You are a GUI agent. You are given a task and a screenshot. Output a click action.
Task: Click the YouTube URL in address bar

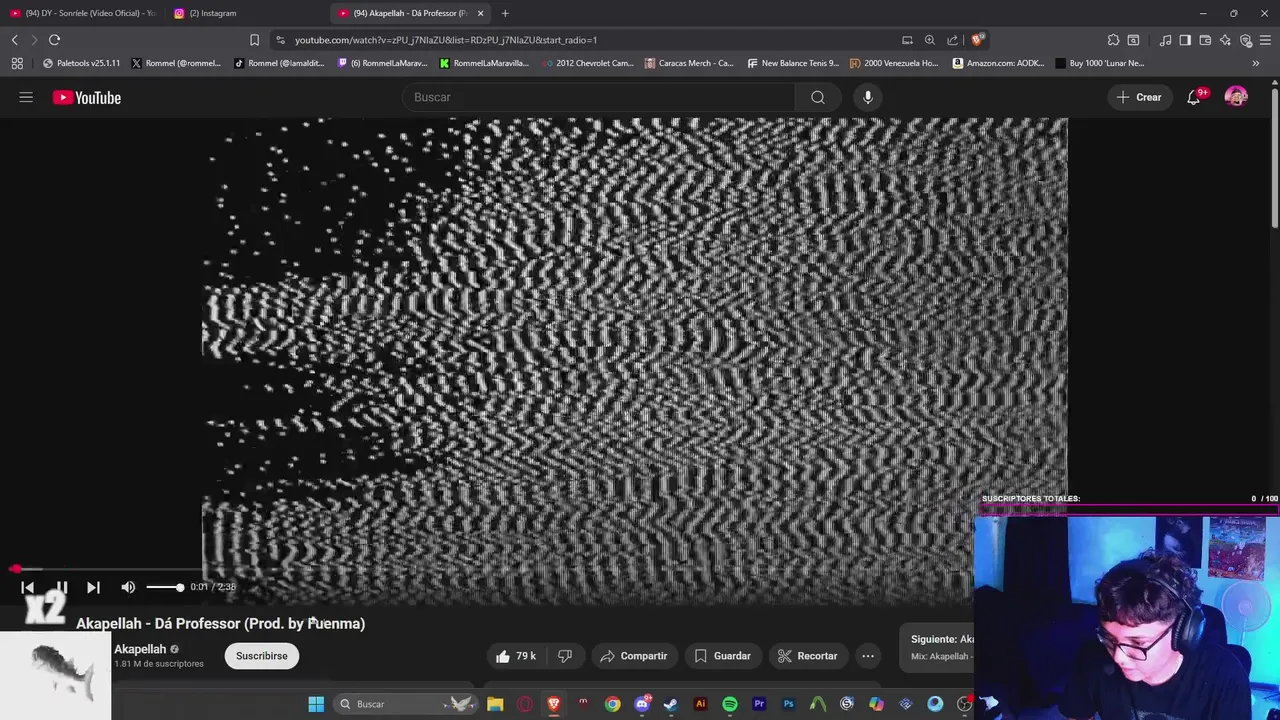(446, 40)
